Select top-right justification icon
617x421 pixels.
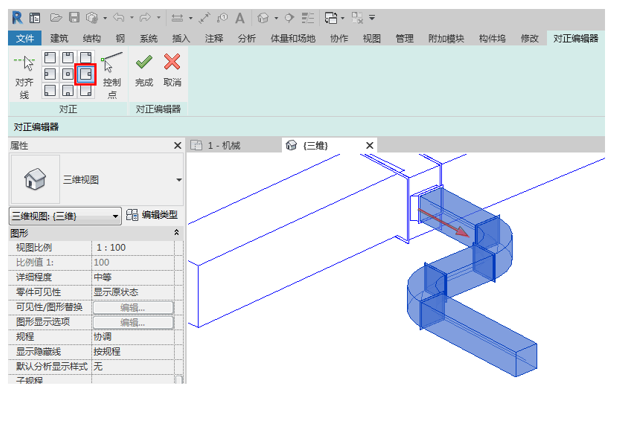(86, 58)
